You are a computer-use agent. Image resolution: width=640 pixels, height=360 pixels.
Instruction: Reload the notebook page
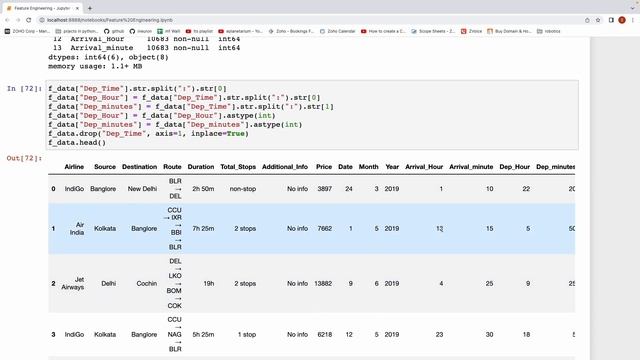29,20
